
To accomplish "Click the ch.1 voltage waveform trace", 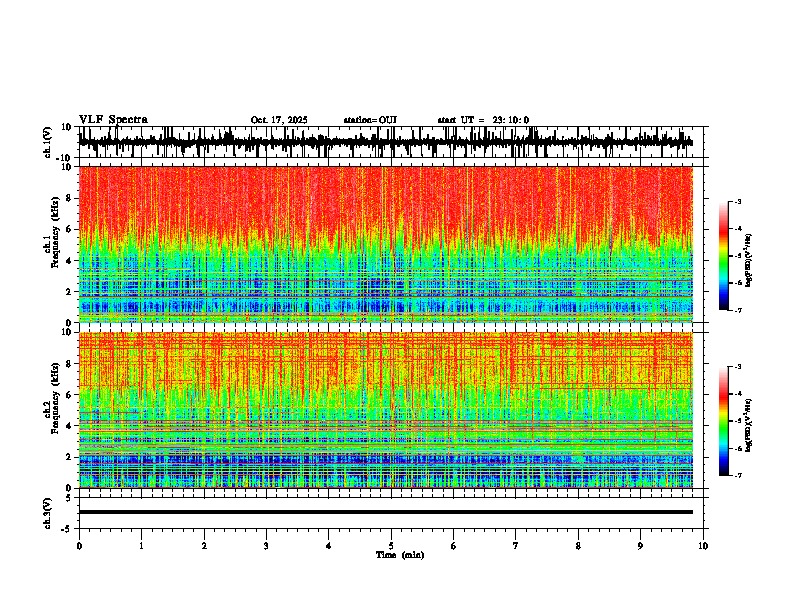I will (x=385, y=142).
